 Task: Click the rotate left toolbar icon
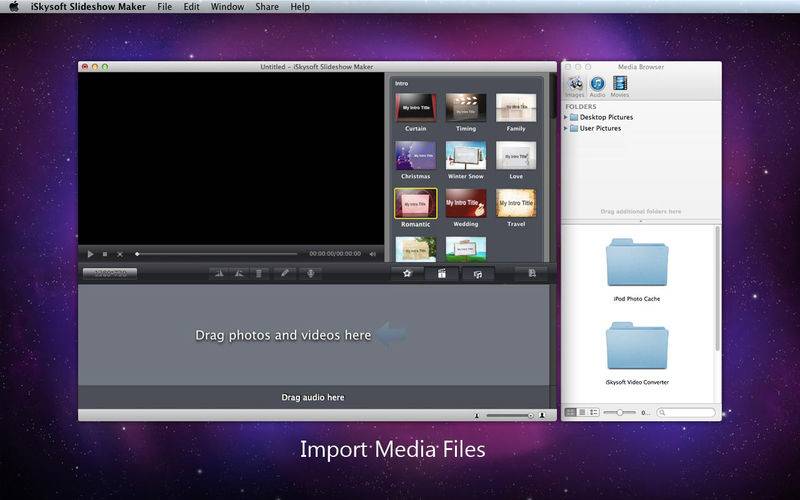tap(219, 273)
